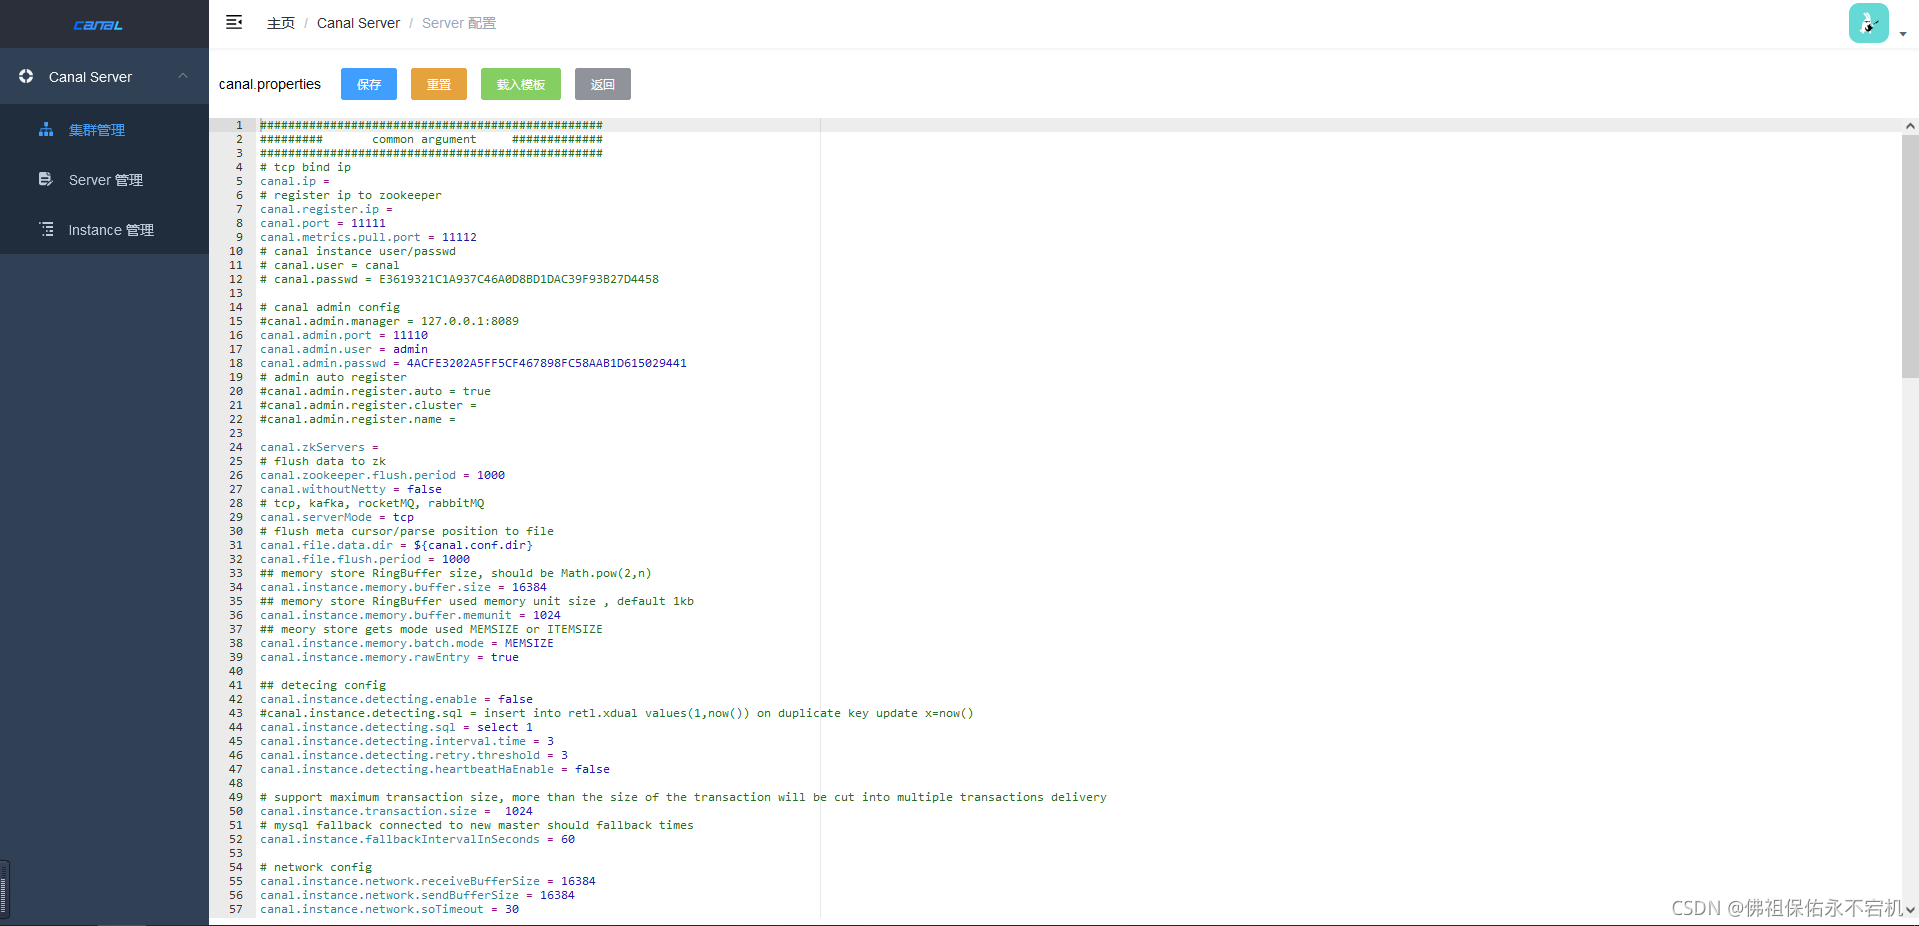
Task: Open the Server 管理 menu item
Action: pyautogui.click(x=106, y=180)
